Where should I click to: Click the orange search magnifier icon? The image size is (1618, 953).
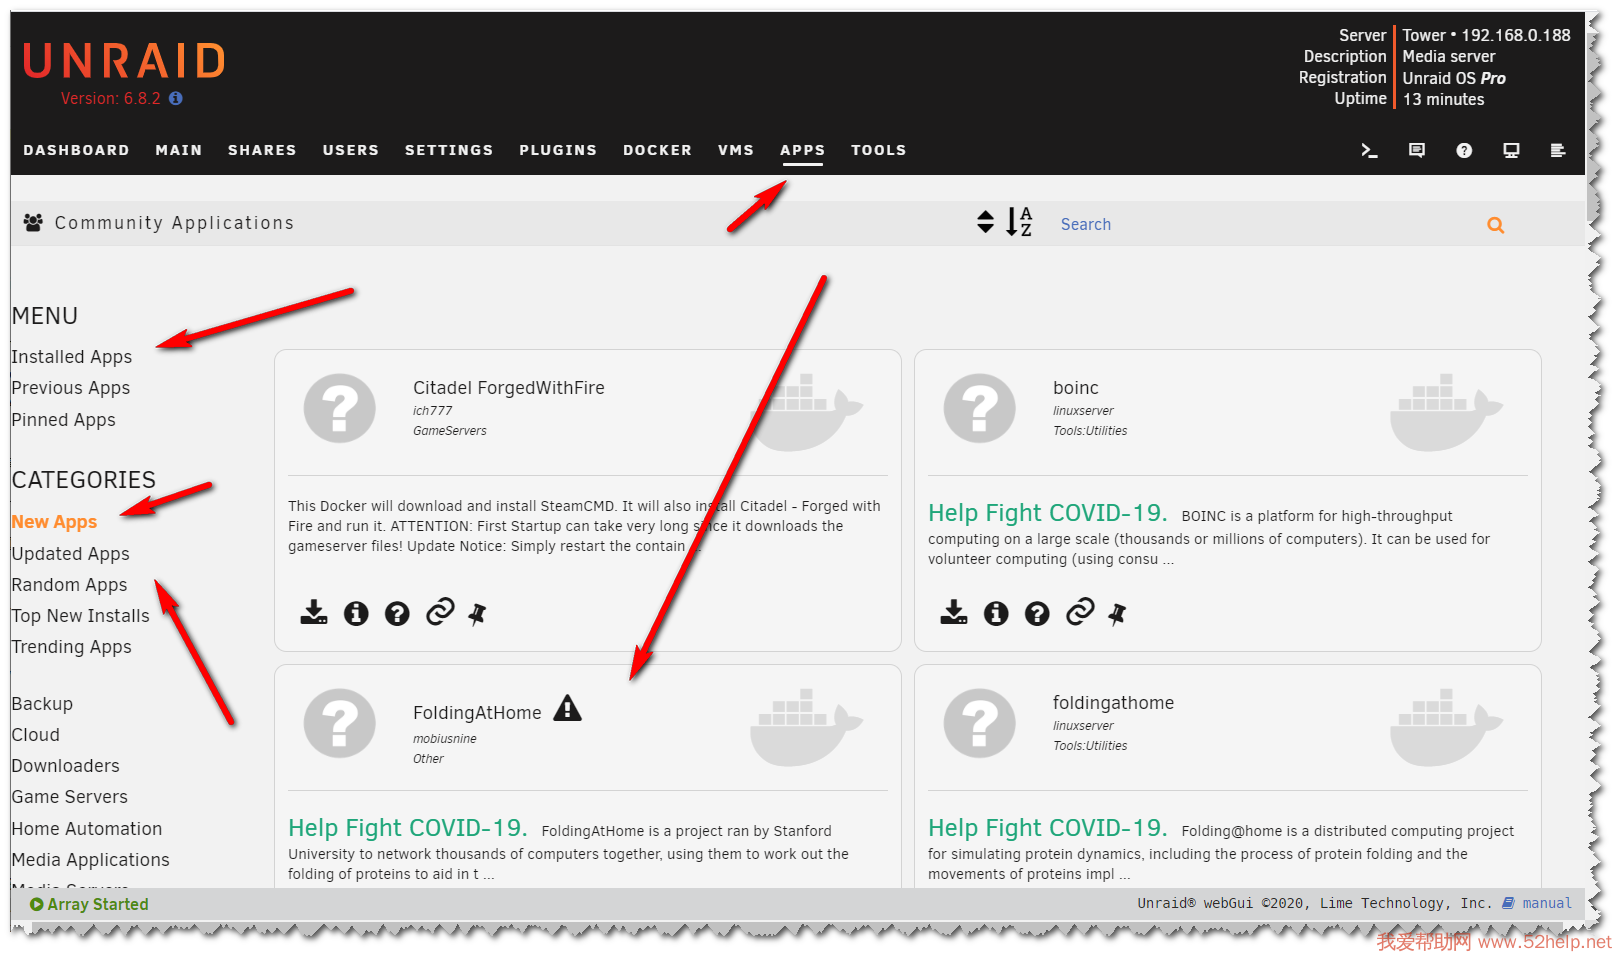[x=1495, y=225]
